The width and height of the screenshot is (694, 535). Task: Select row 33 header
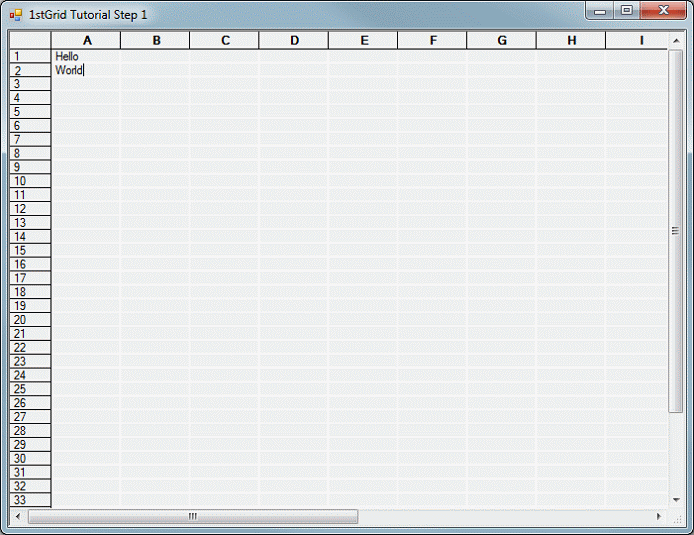(30, 500)
